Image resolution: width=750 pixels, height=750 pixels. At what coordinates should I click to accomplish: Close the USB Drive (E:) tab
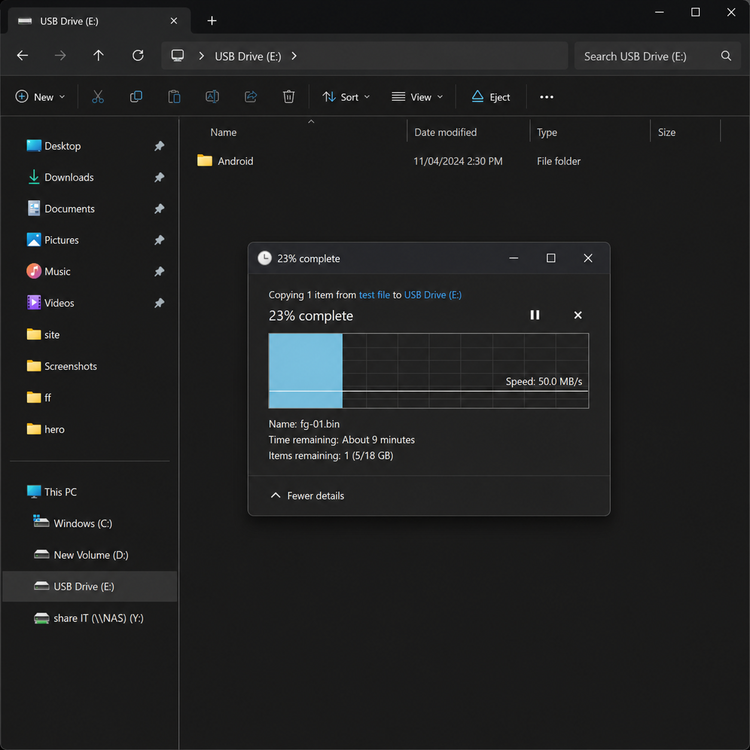(x=174, y=21)
